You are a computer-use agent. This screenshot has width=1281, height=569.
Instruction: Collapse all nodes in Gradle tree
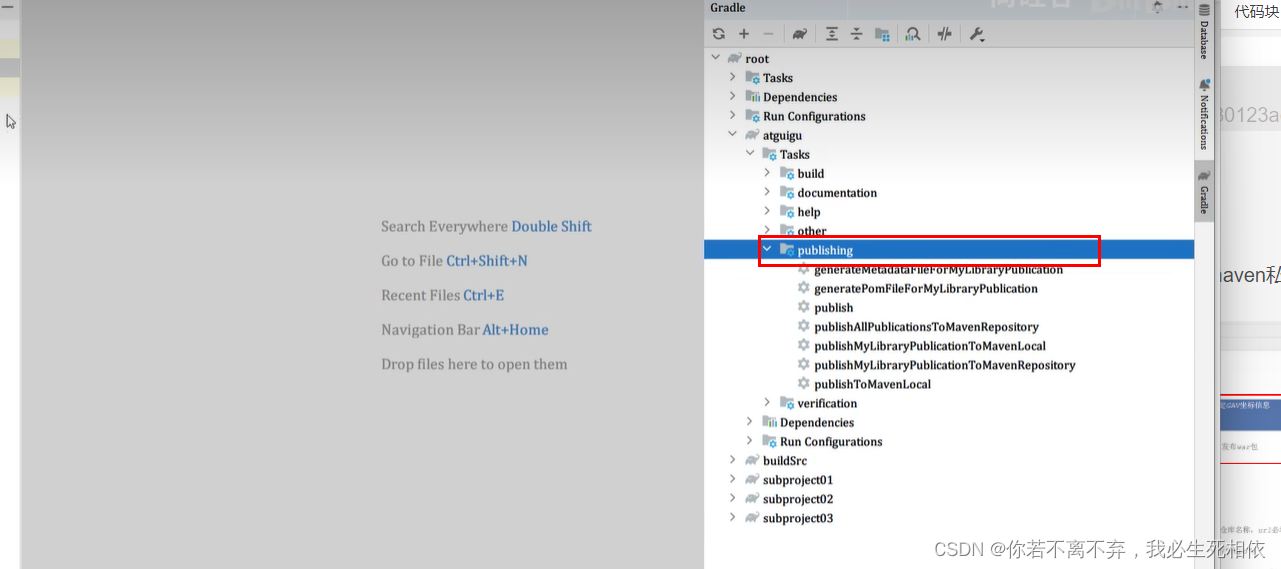(856, 34)
